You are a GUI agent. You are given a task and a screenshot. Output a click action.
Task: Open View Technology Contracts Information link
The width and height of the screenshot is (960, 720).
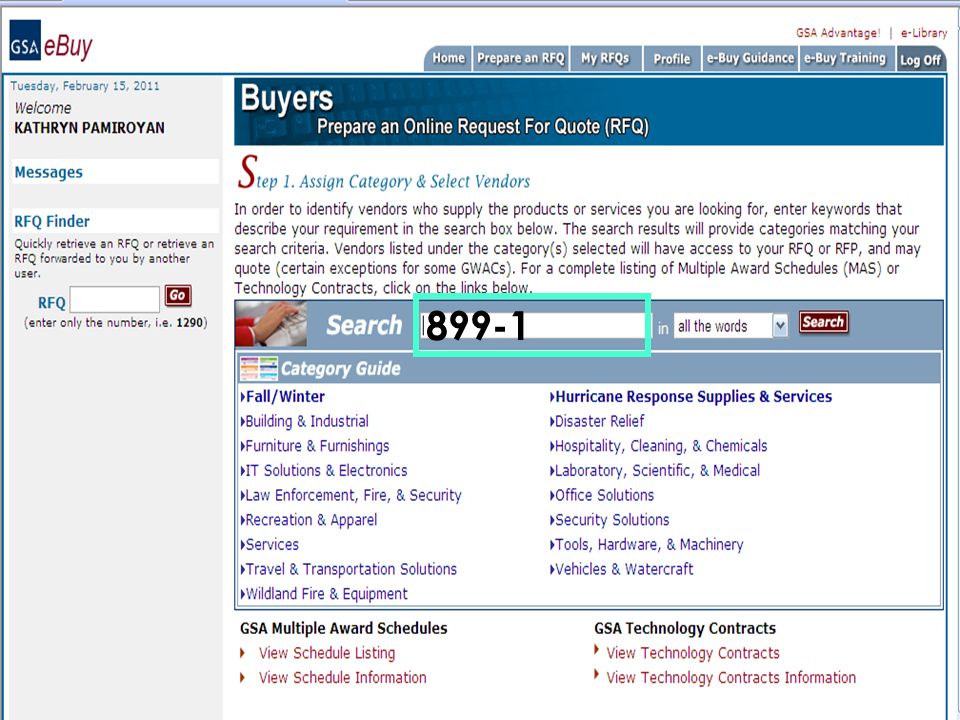point(732,678)
